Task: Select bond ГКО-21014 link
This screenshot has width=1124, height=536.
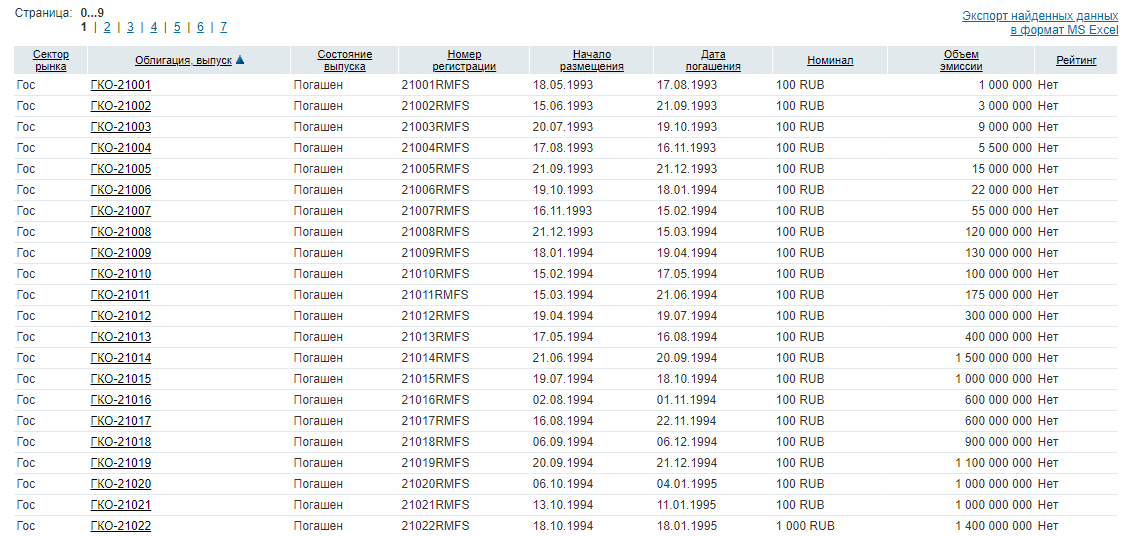Action: click(x=121, y=358)
